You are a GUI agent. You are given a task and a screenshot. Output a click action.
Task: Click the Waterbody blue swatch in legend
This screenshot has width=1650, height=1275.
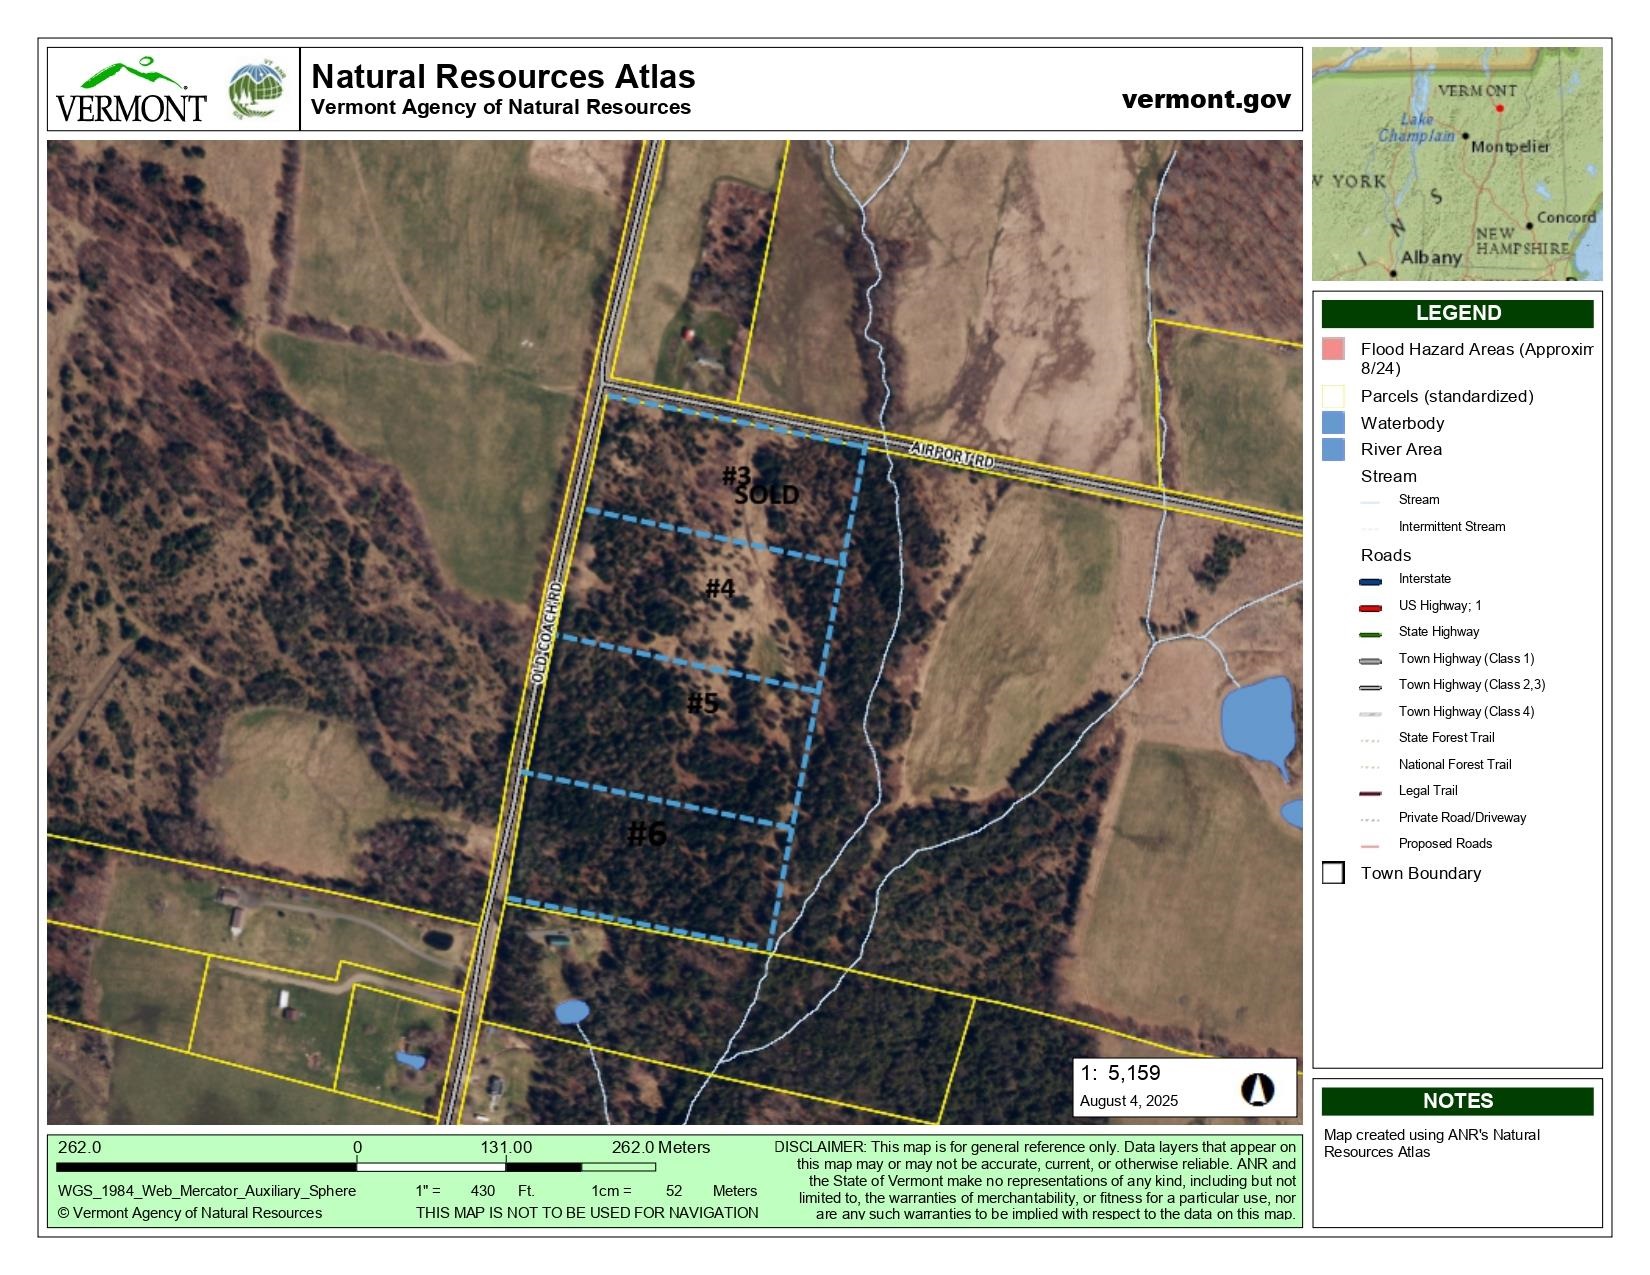pos(1333,424)
